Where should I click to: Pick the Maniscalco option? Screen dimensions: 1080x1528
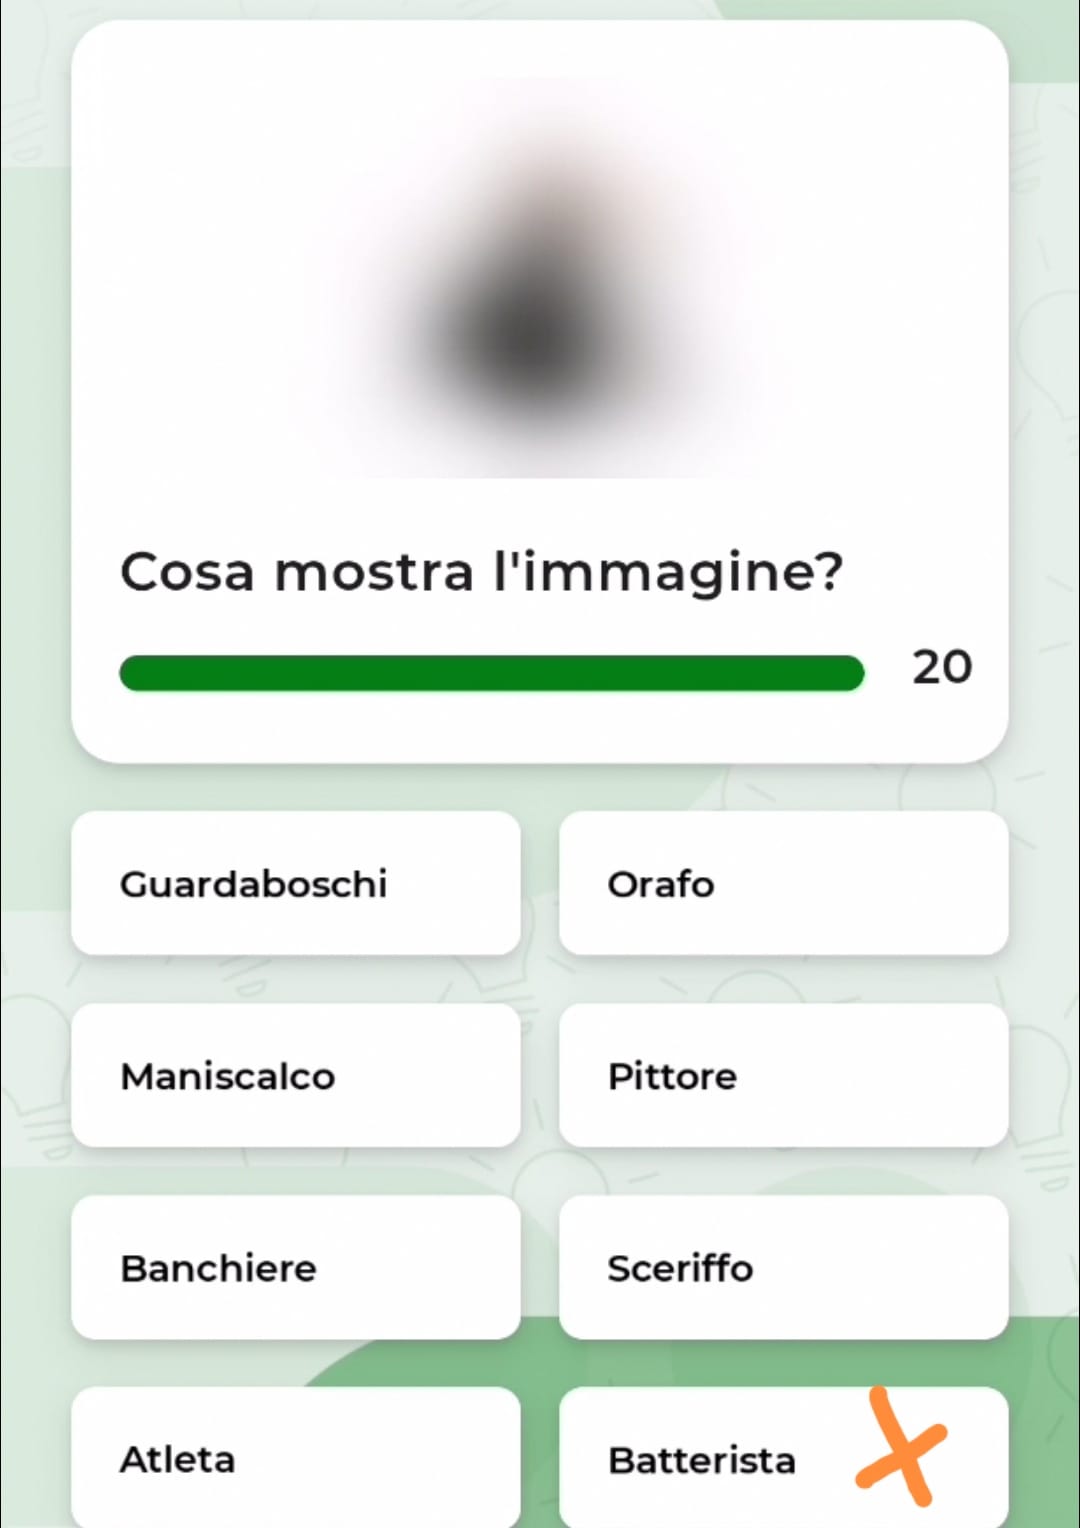click(295, 1075)
